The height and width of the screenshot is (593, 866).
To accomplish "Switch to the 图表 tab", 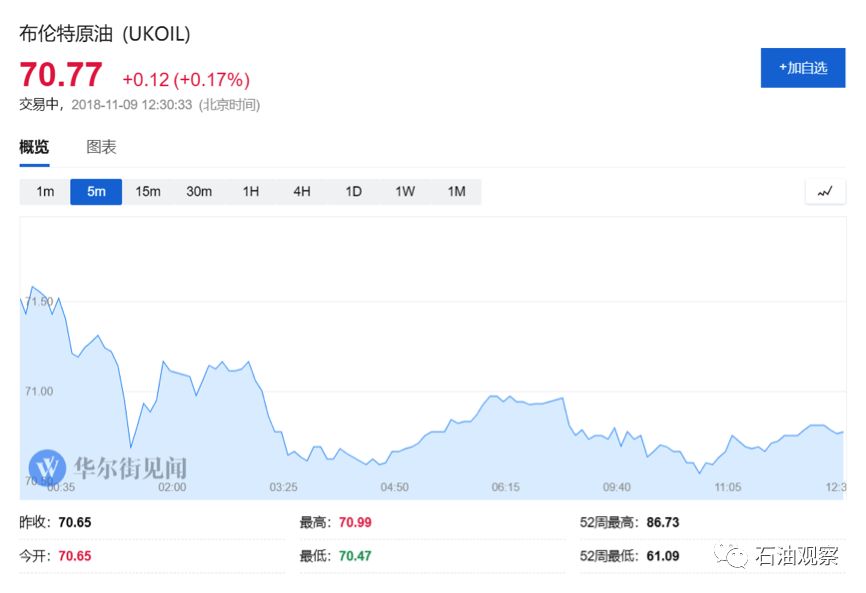I will tap(101, 147).
